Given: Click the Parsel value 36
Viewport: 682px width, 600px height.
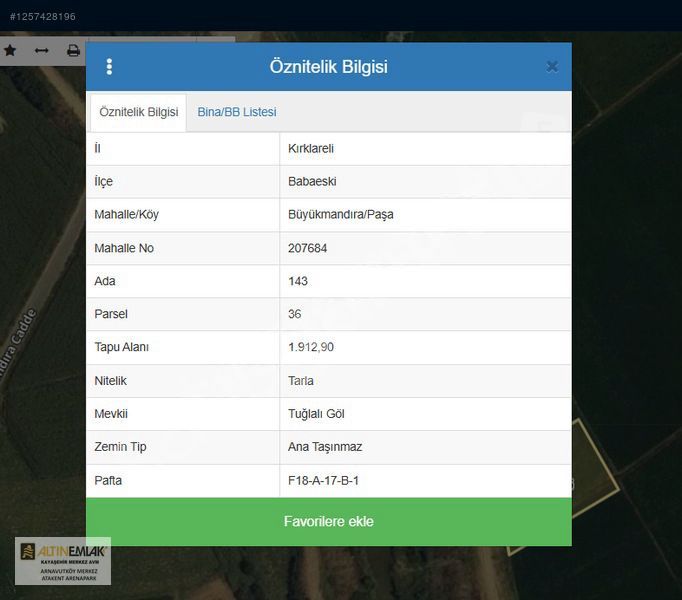Looking at the screenshot, I should (295, 314).
